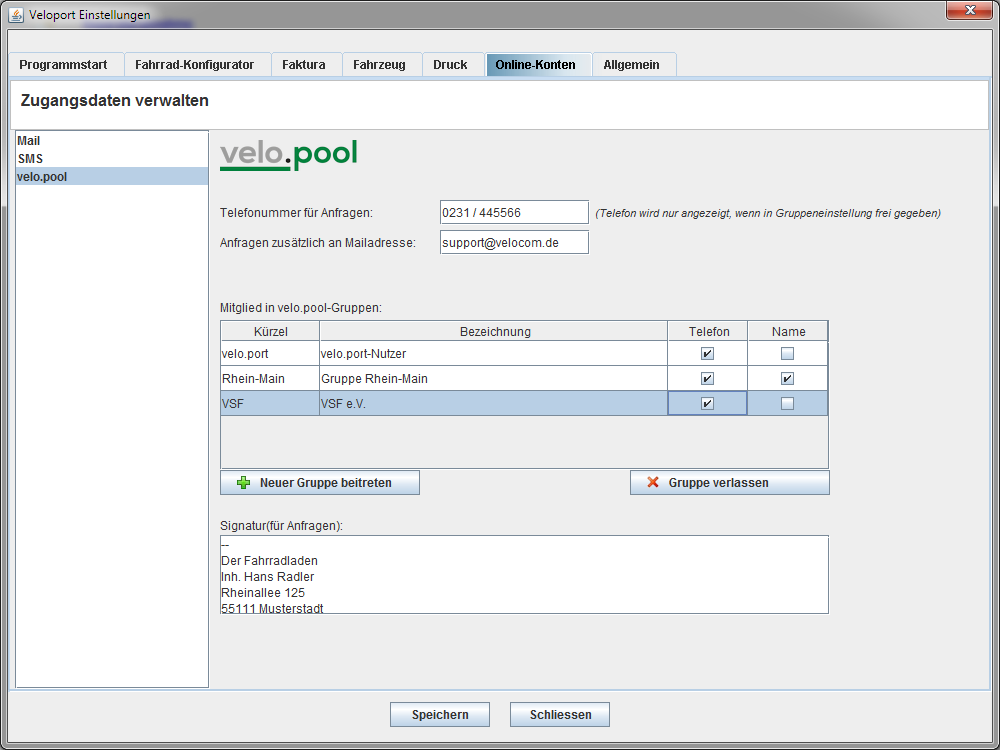Click the Inh. Hans Radler signature line

(x=268, y=577)
